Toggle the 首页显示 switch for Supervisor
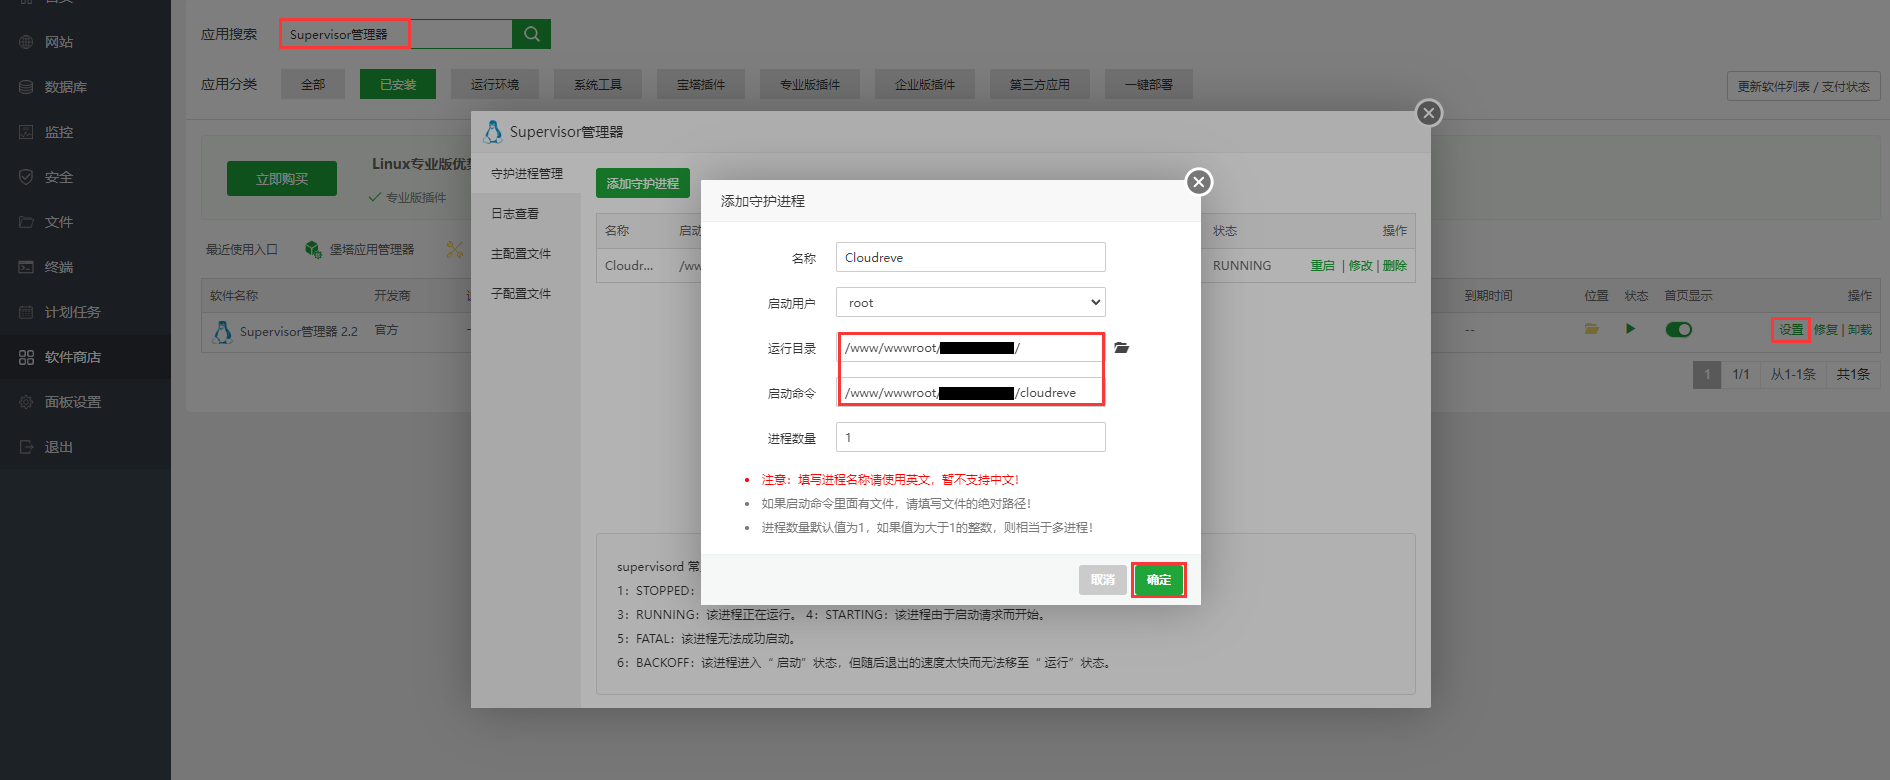This screenshot has width=1890, height=780. (1678, 329)
